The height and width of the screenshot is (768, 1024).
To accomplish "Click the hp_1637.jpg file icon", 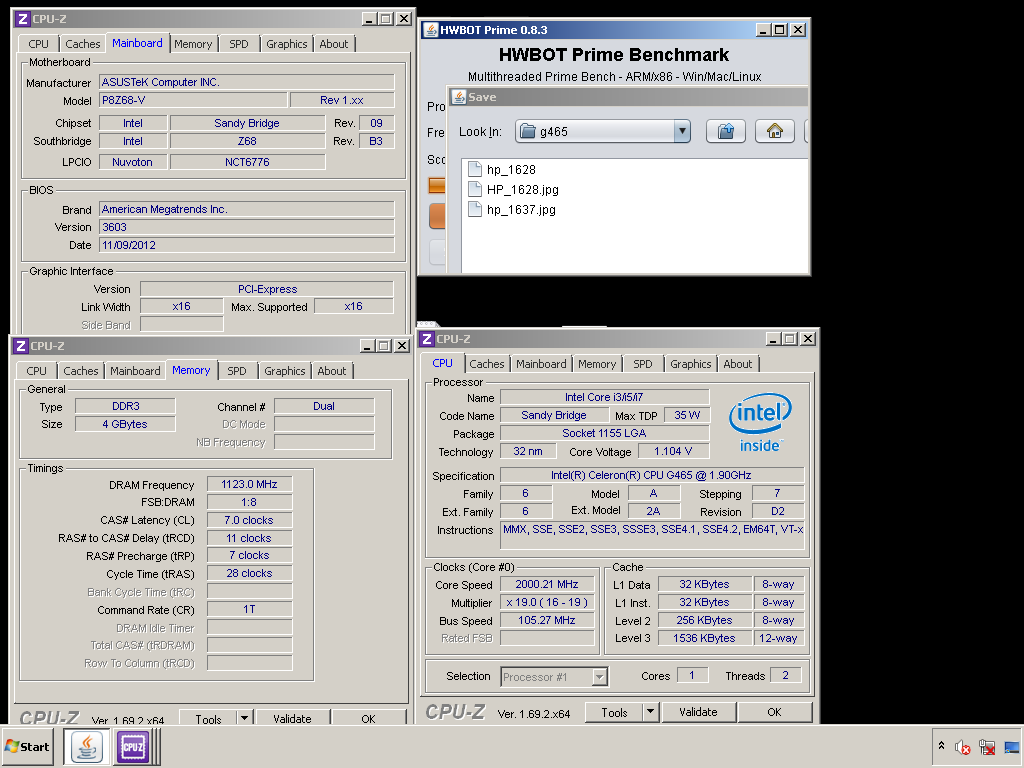I will pyautogui.click(x=475, y=210).
